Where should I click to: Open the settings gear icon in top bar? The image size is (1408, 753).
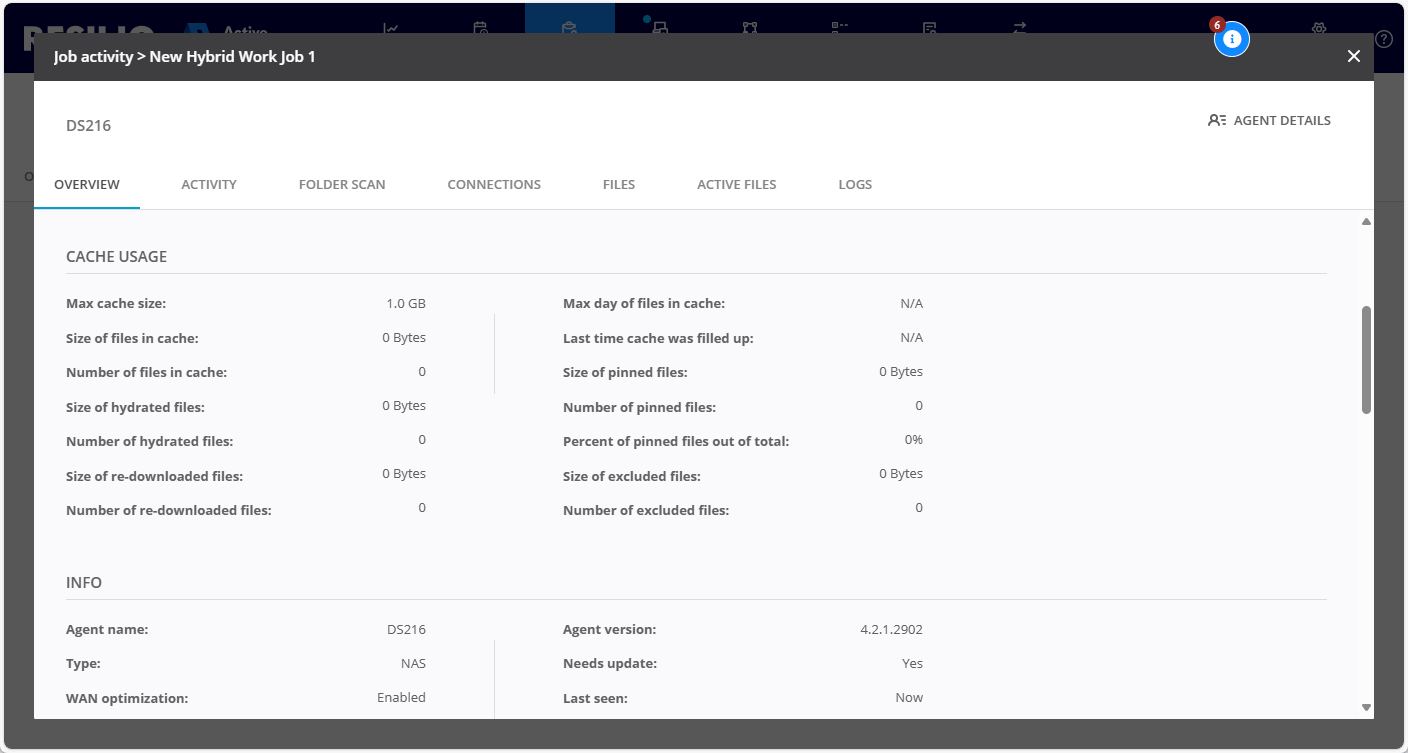1319,29
